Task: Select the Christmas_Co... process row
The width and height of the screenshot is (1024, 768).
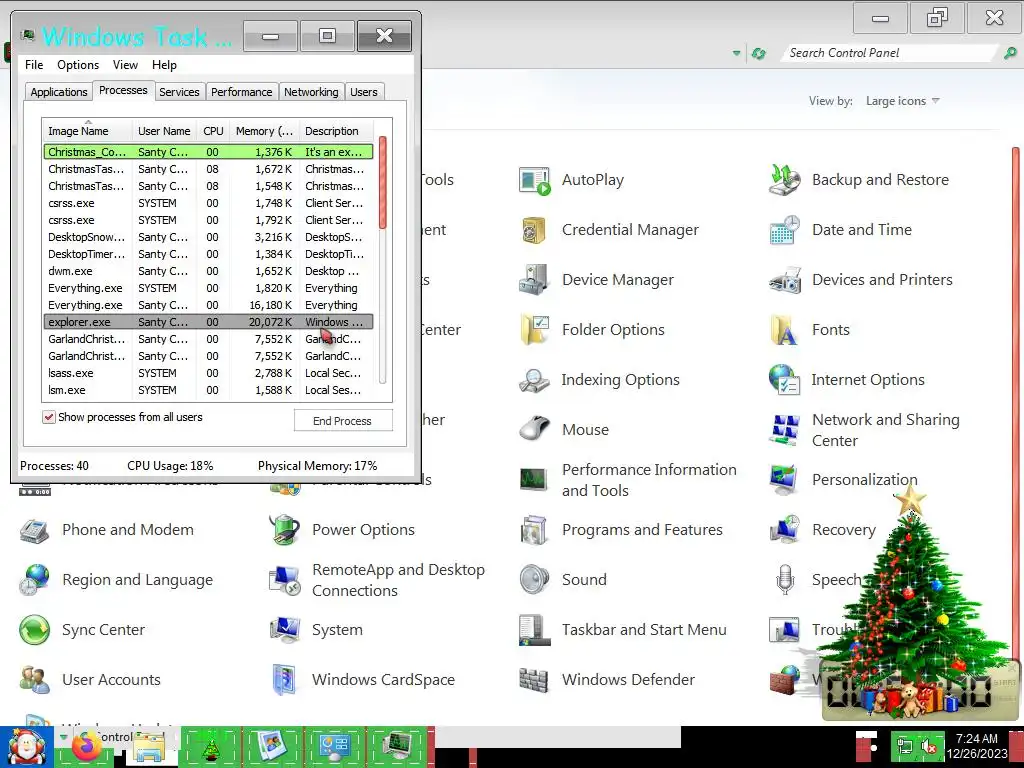Action: point(208,152)
